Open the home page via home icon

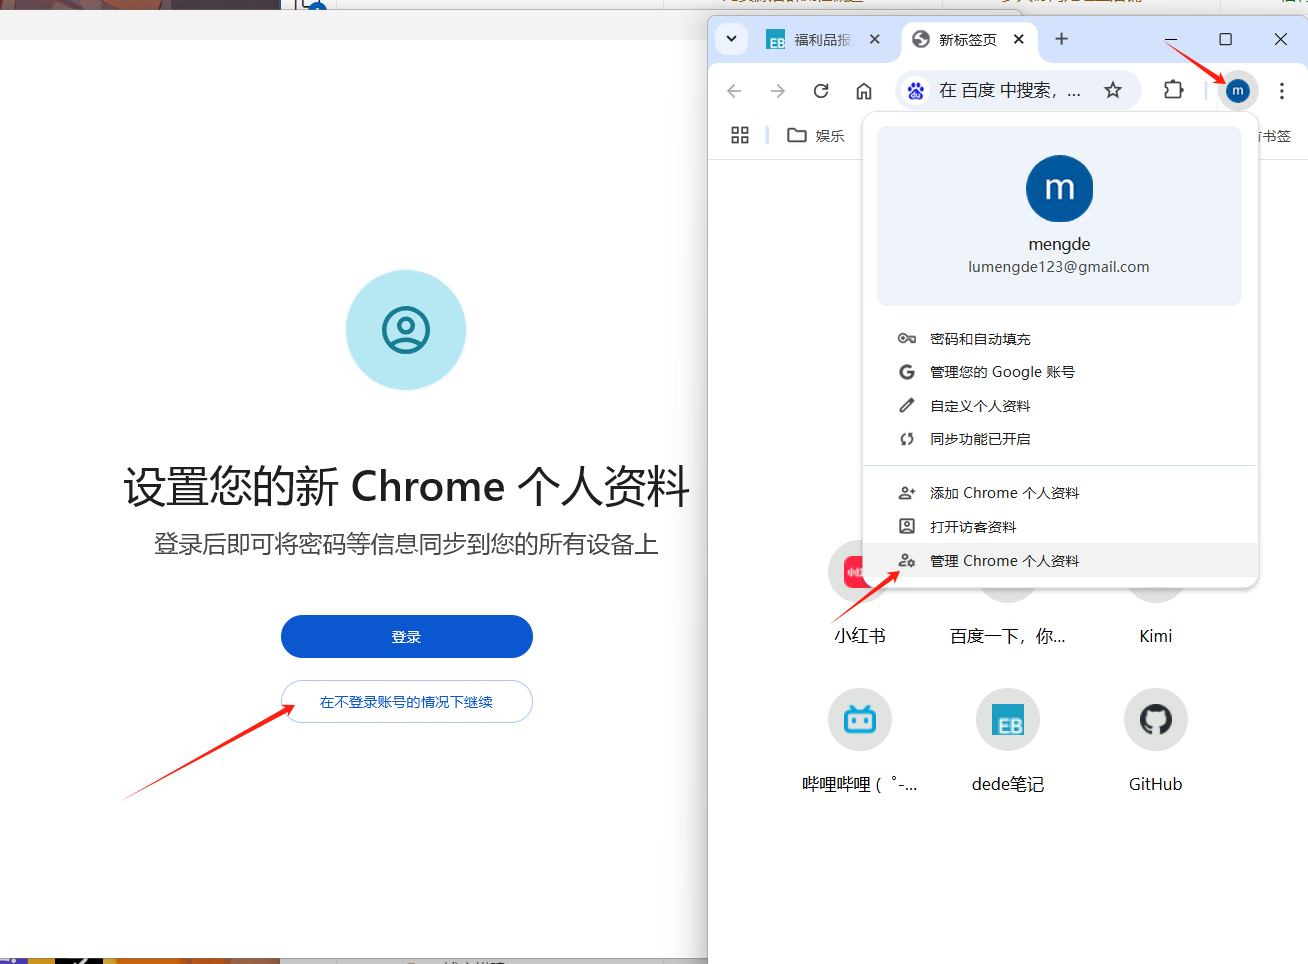864,90
